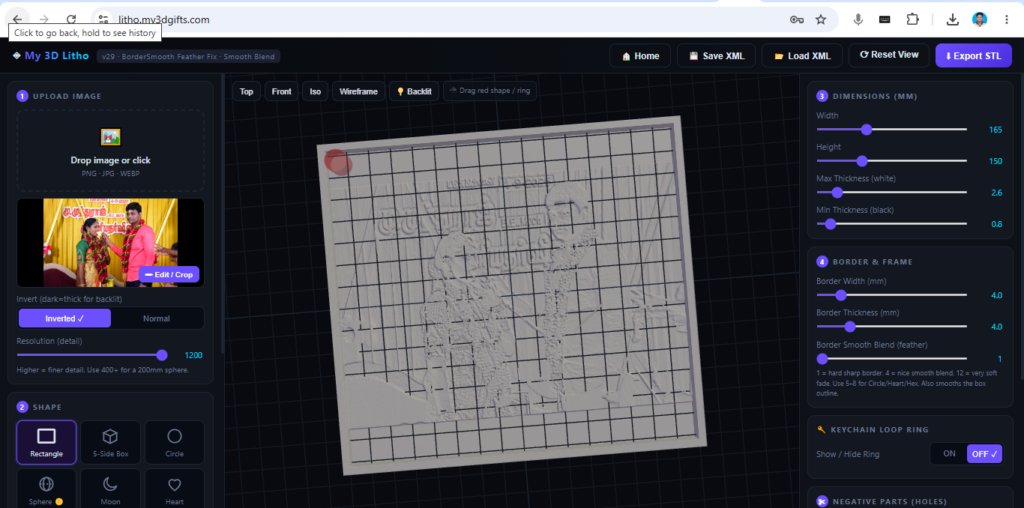This screenshot has width=1024, height=508.
Task: Click the browser address bar URL
Action: [164, 20]
